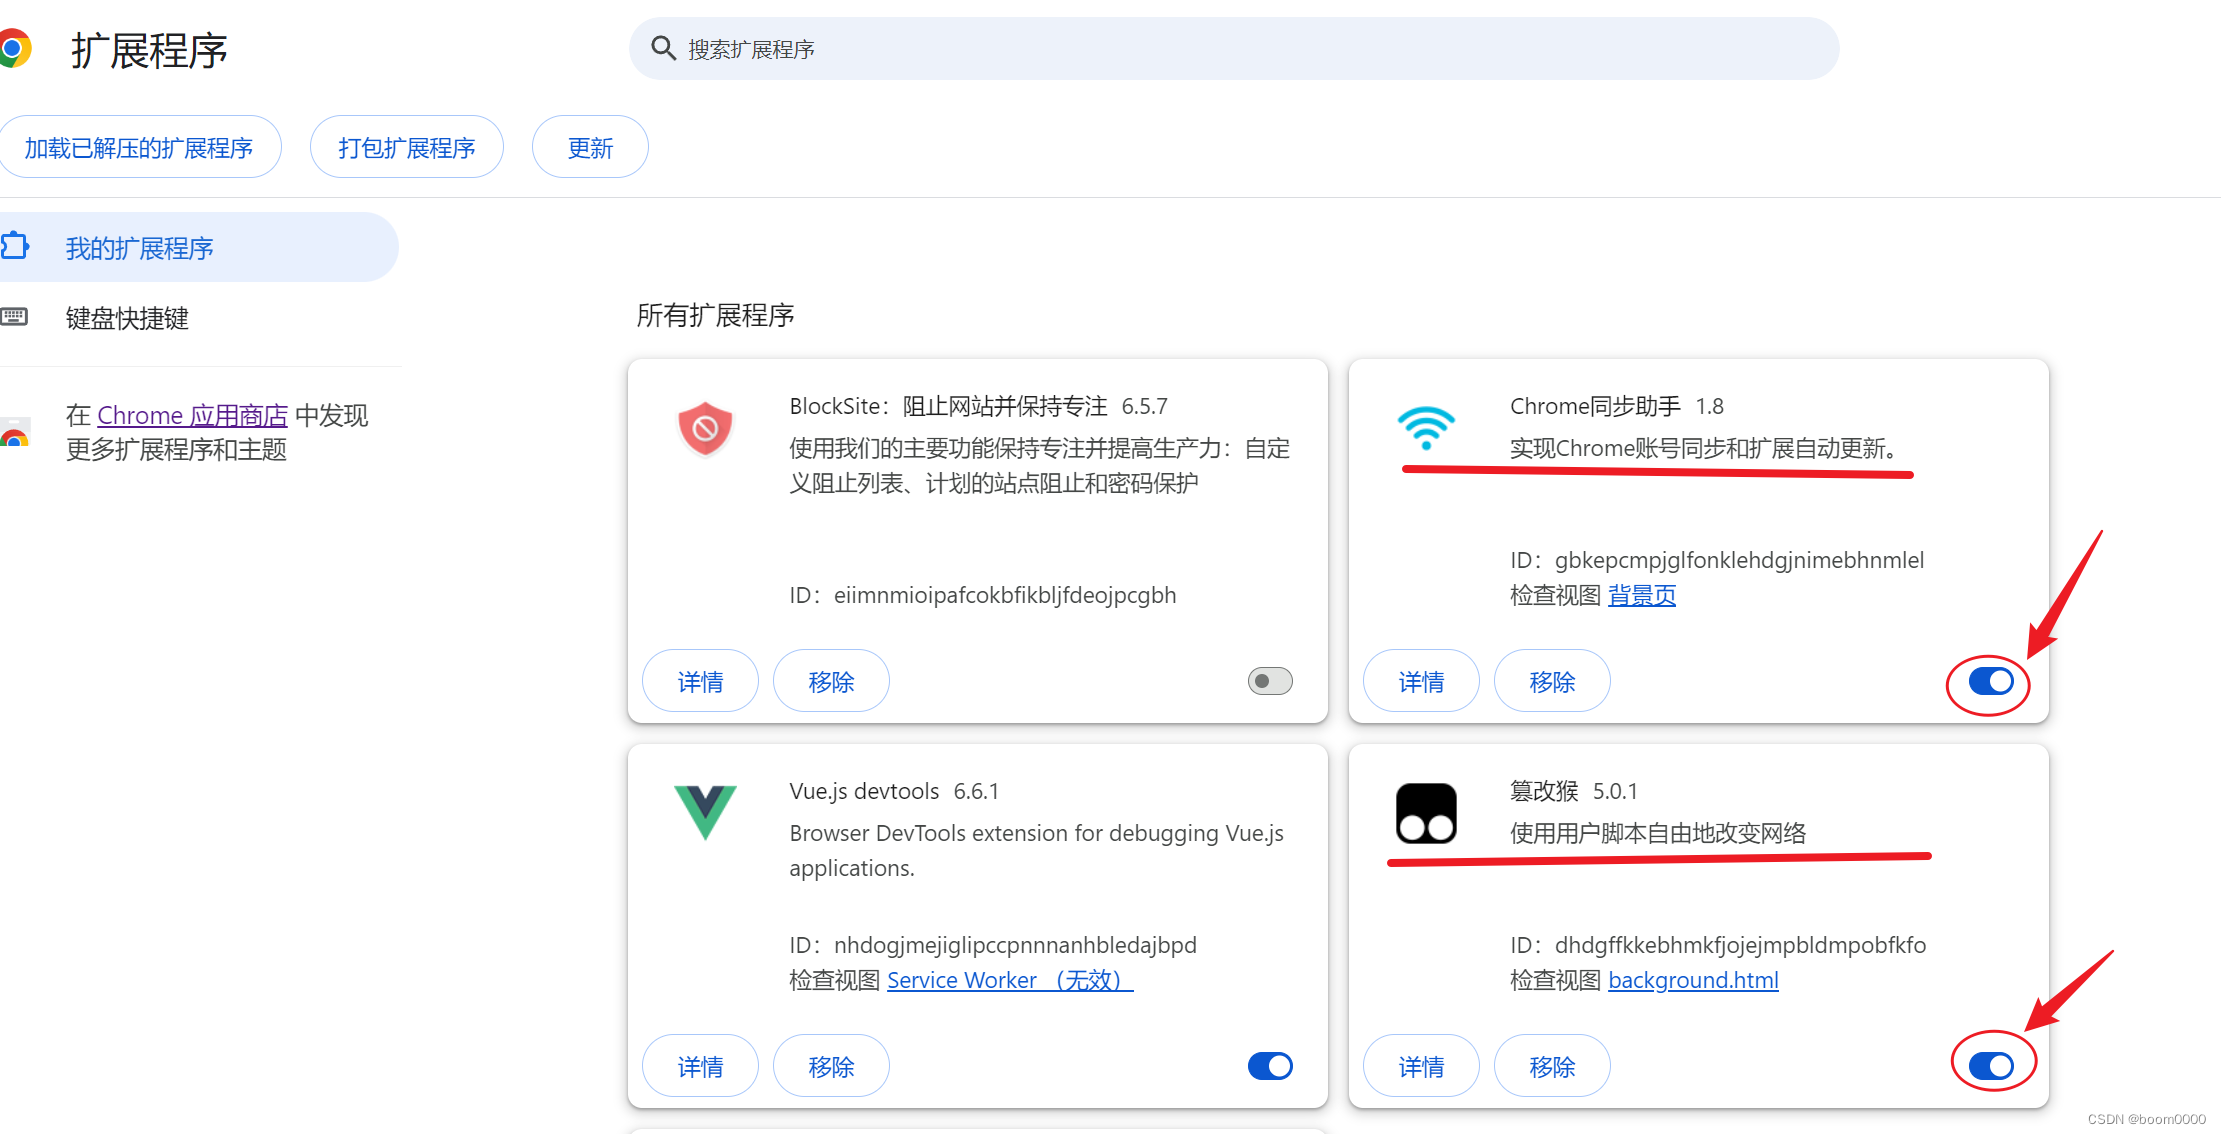The height and width of the screenshot is (1134, 2221).
Task: Click the BlockSite ID eiimnmioipafcokbfikbljfdeojpcgbh text
Action: coord(983,595)
